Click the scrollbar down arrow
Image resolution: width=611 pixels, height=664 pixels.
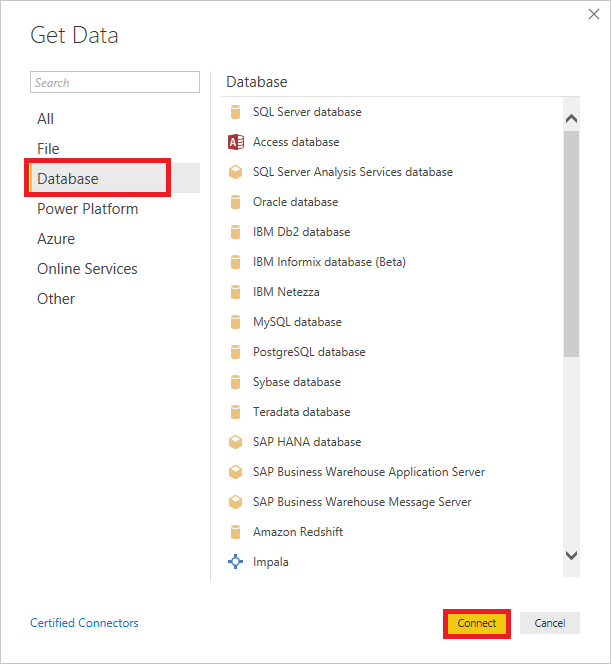tap(571, 555)
